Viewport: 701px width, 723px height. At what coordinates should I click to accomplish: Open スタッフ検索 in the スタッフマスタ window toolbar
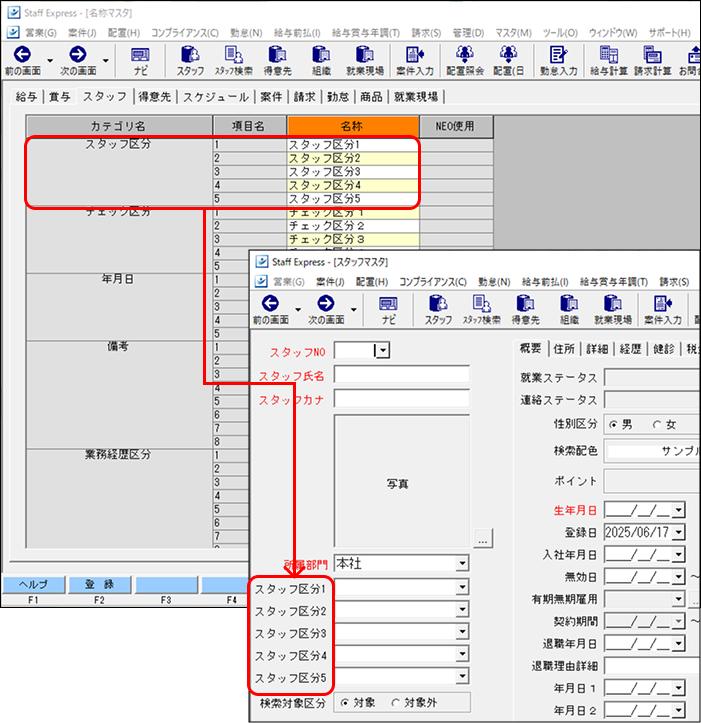pos(482,308)
